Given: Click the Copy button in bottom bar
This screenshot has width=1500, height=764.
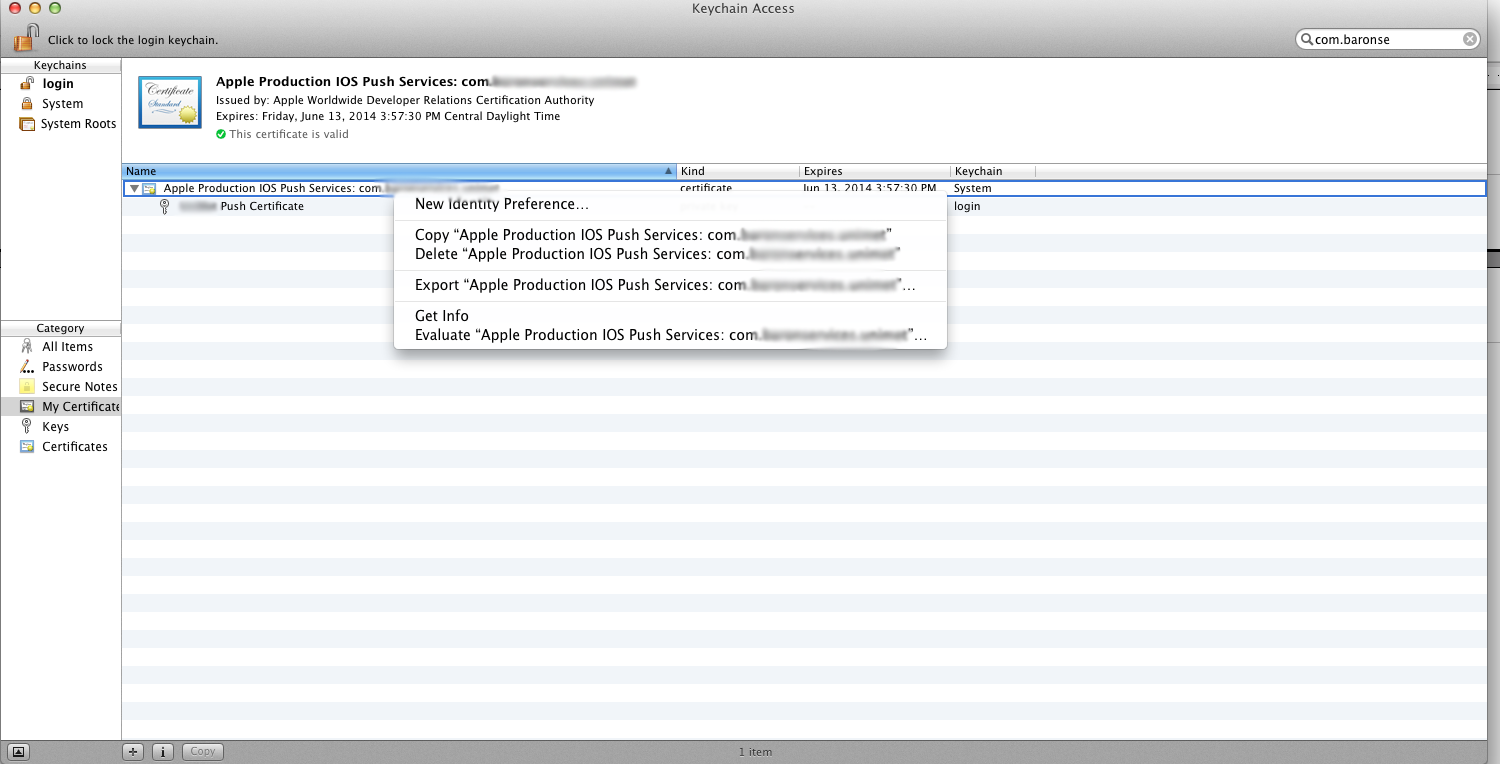Looking at the screenshot, I should [203, 751].
